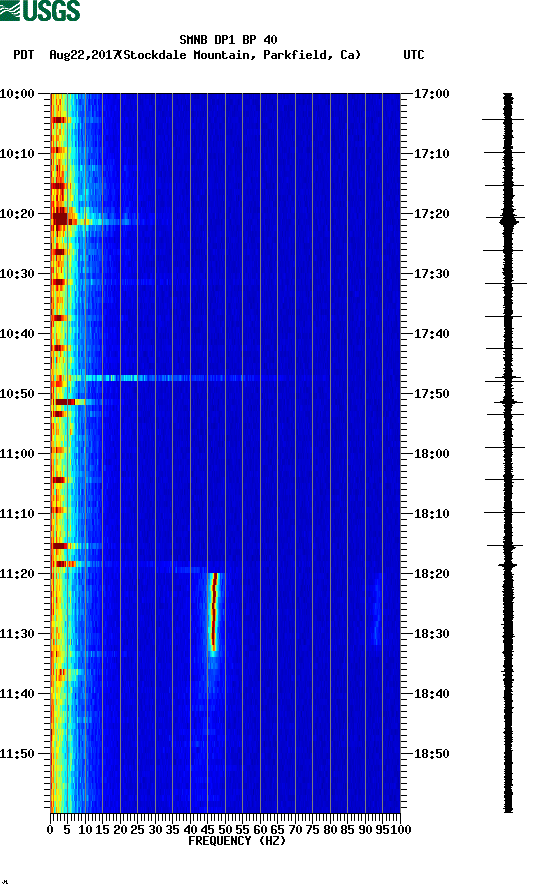Click the dark red low-frequency burst at 10:20
This screenshot has height=893, width=552.
[60, 217]
